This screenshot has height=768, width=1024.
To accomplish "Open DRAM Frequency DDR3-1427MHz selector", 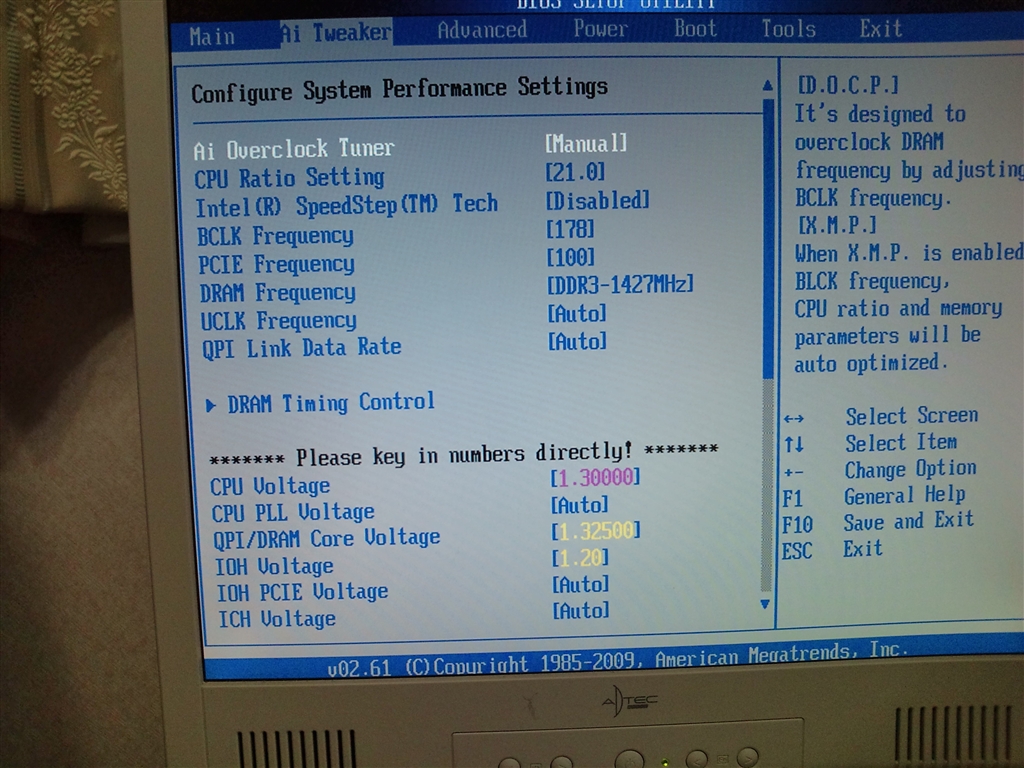I will click(x=620, y=285).
